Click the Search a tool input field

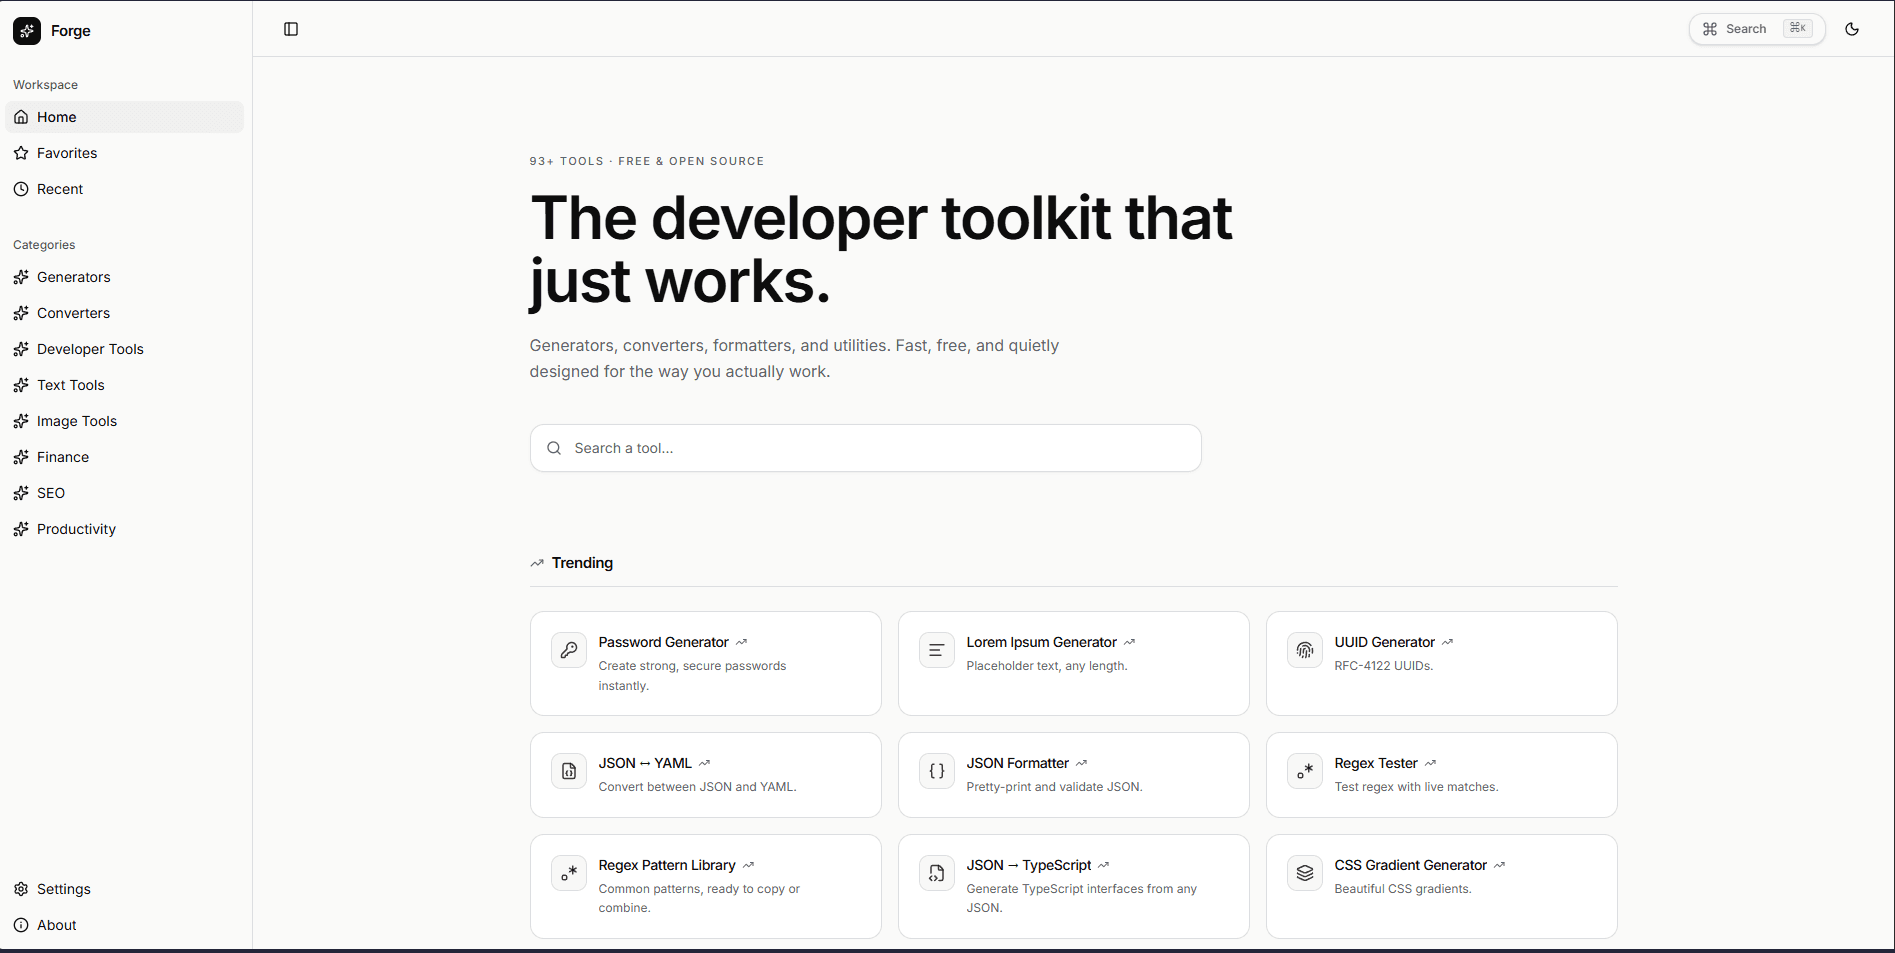[866, 448]
